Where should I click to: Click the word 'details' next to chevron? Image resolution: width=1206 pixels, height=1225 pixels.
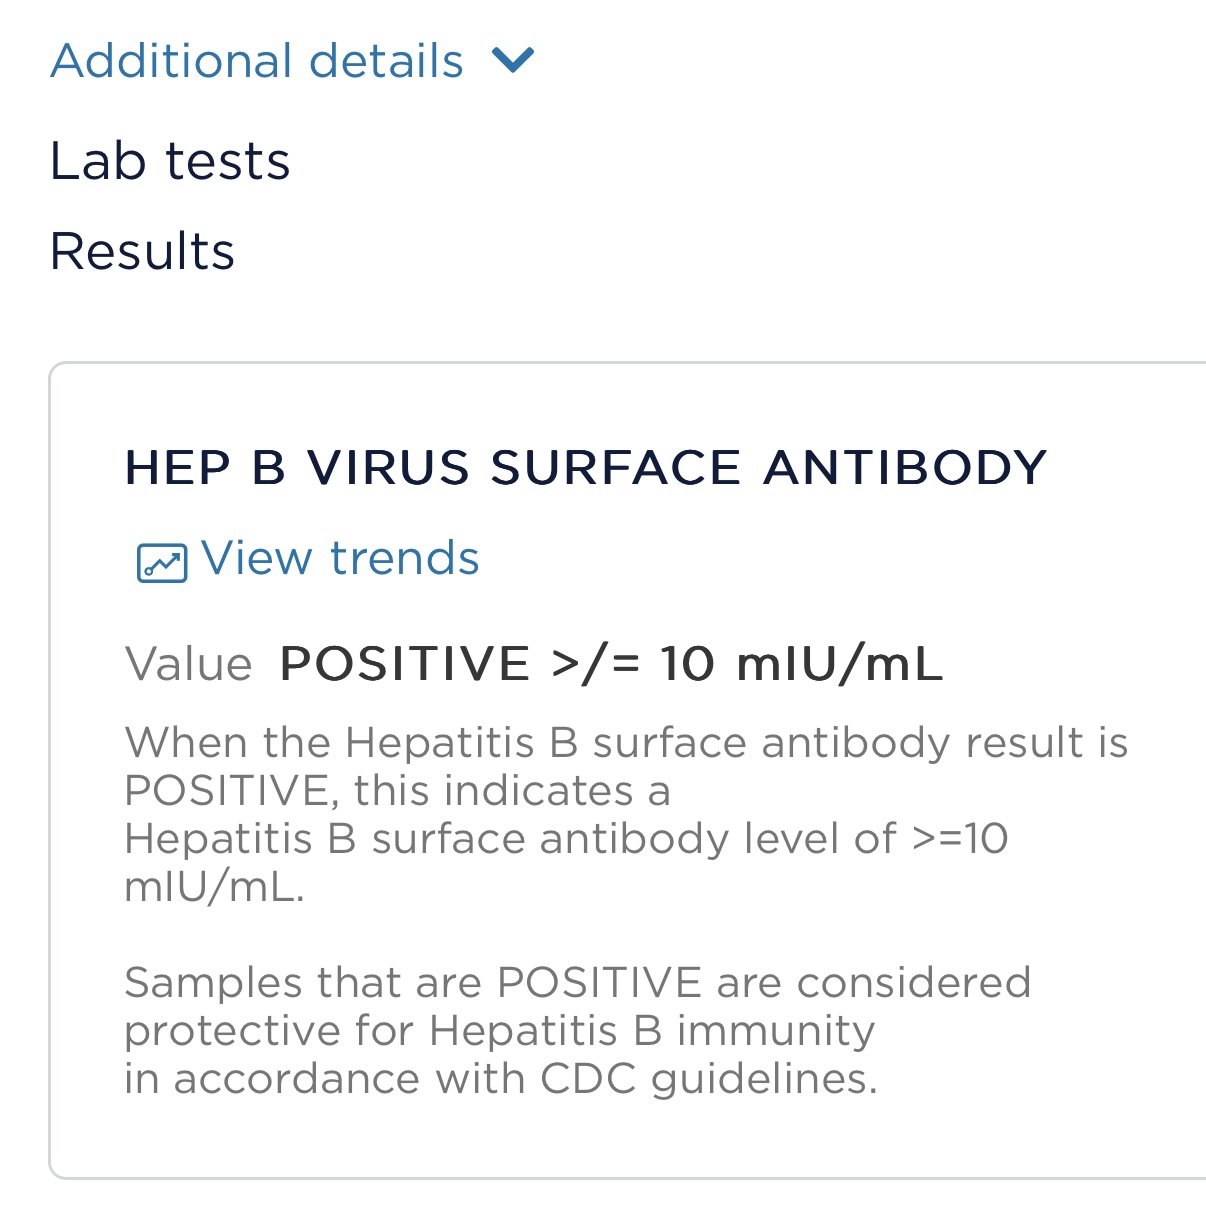(x=386, y=61)
